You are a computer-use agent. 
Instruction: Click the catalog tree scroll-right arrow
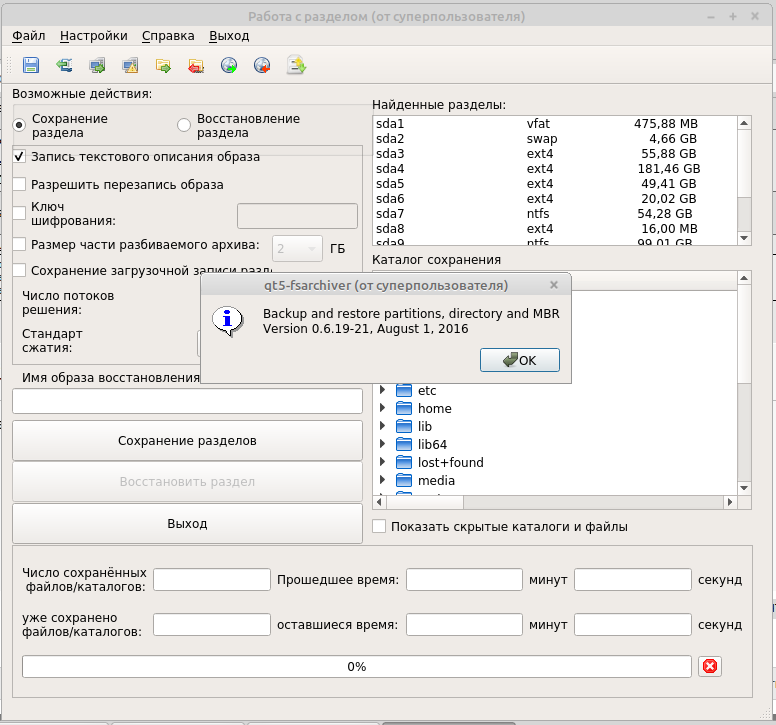tap(730, 502)
